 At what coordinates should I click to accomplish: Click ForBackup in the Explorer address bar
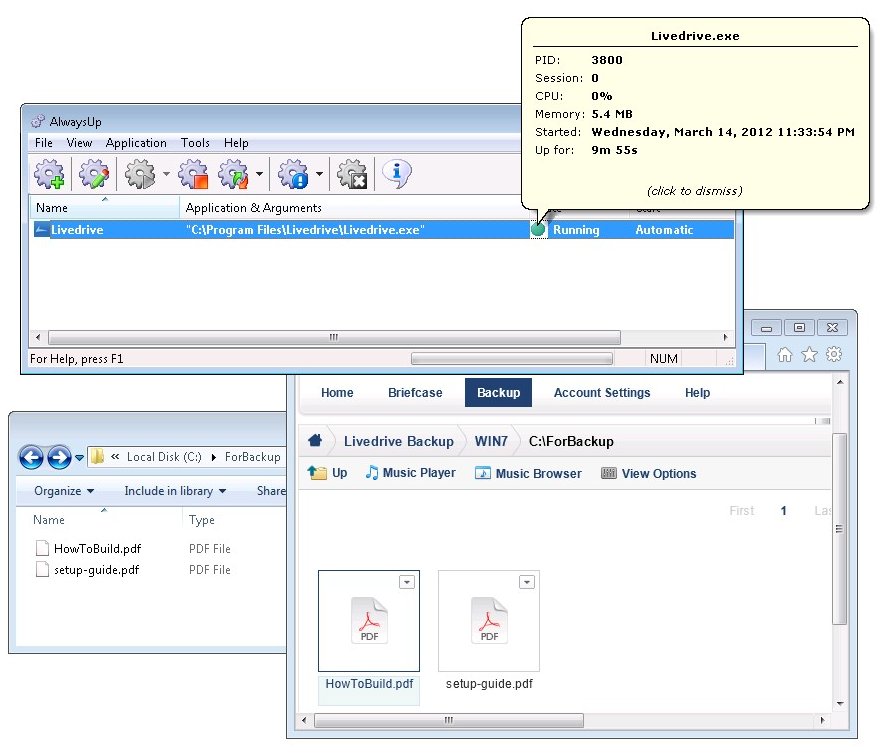click(x=252, y=457)
